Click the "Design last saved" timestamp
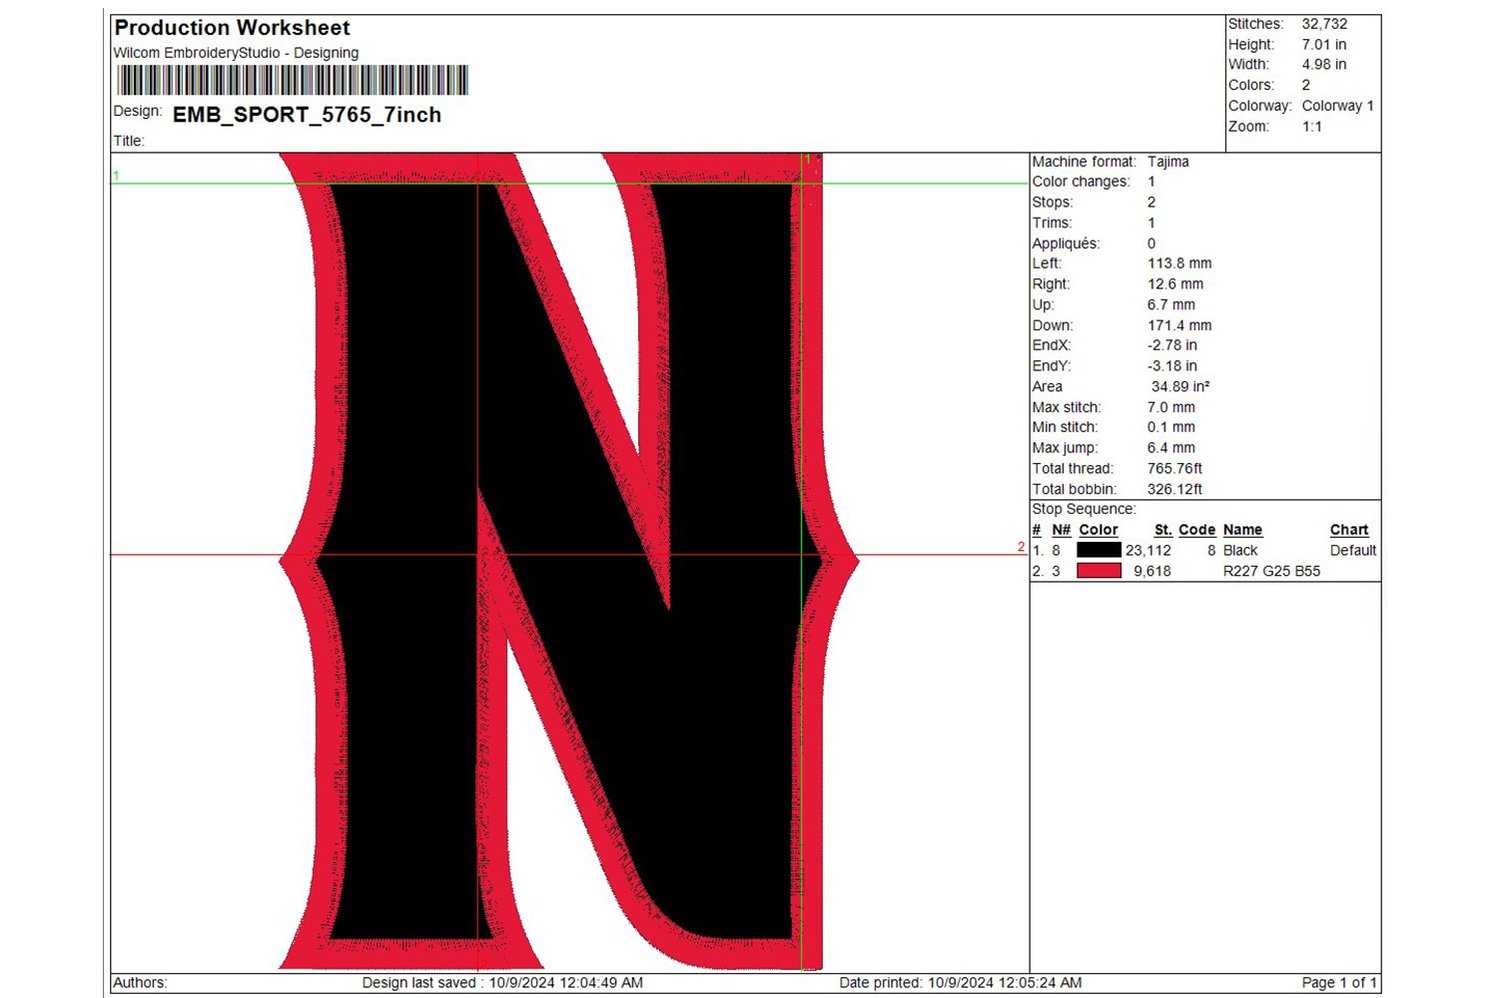The image size is (1500, 998). [502, 983]
